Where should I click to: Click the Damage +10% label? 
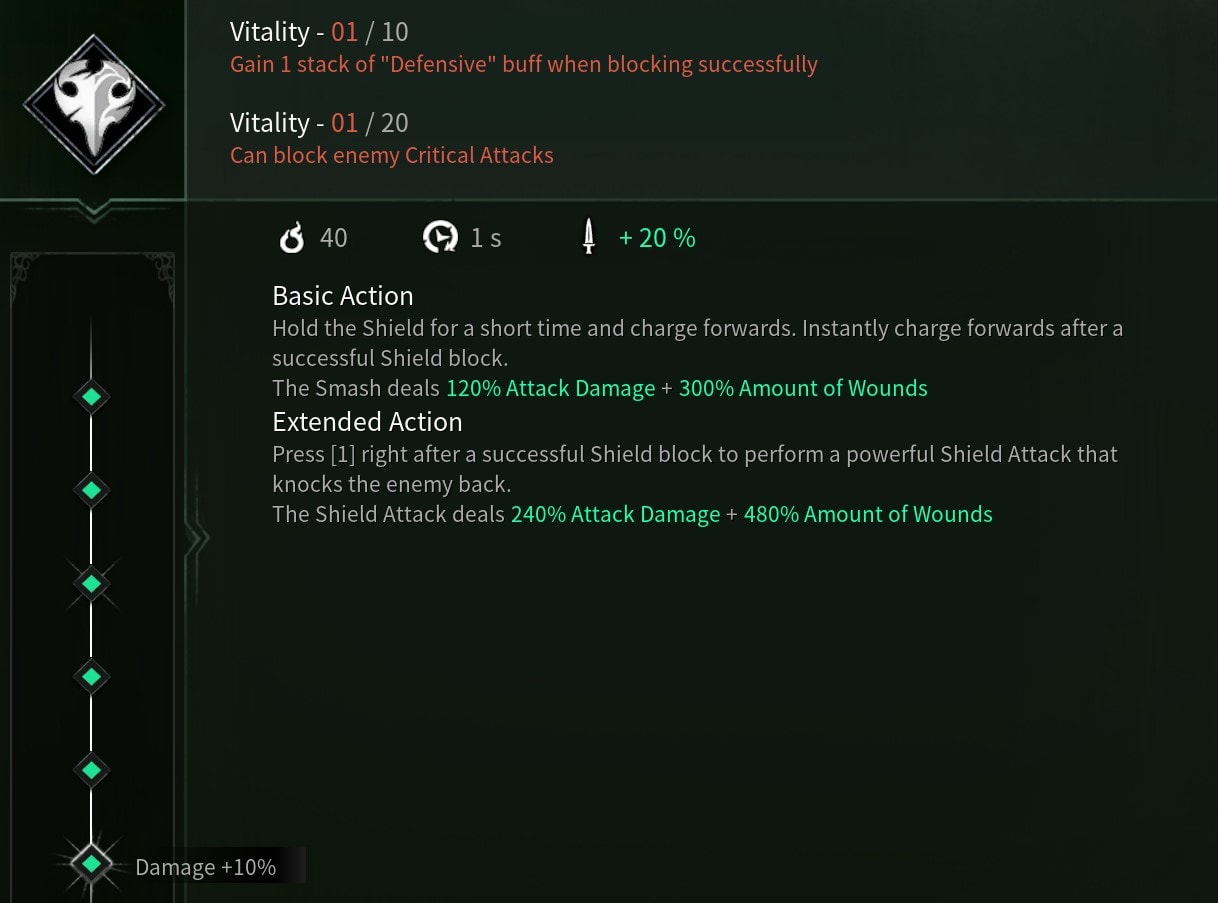pos(205,867)
